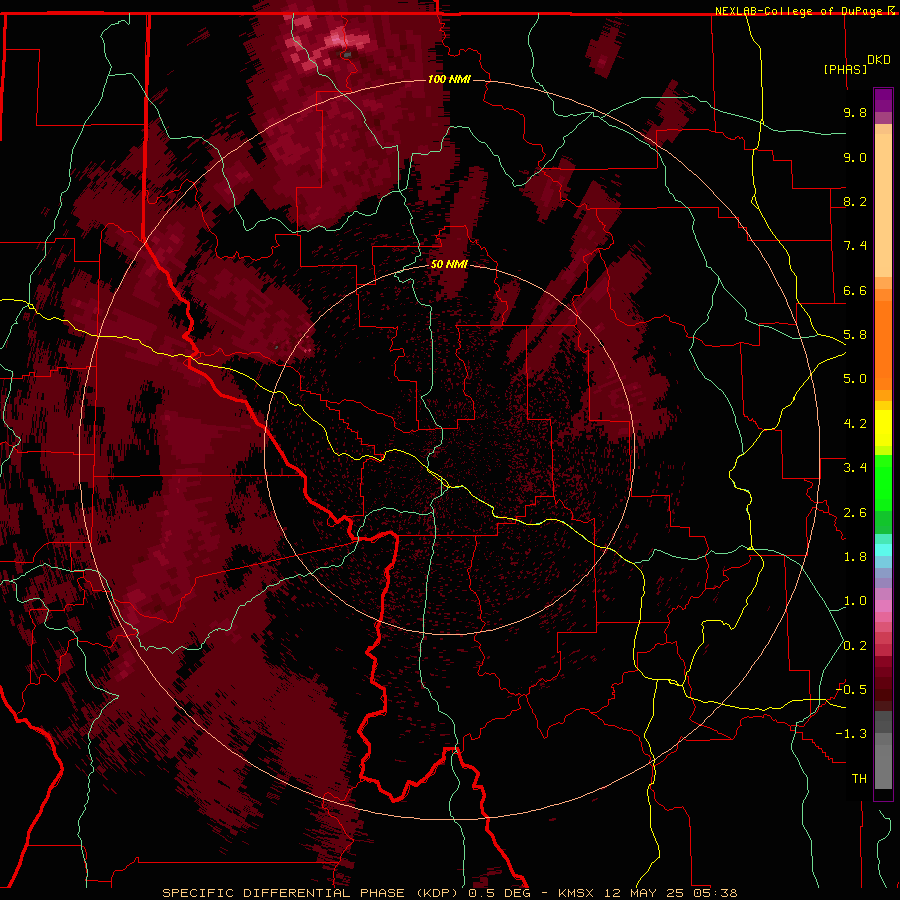The height and width of the screenshot is (900, 900).
Task: Click the KMSX radar site identifier
Action: point(578,893)
